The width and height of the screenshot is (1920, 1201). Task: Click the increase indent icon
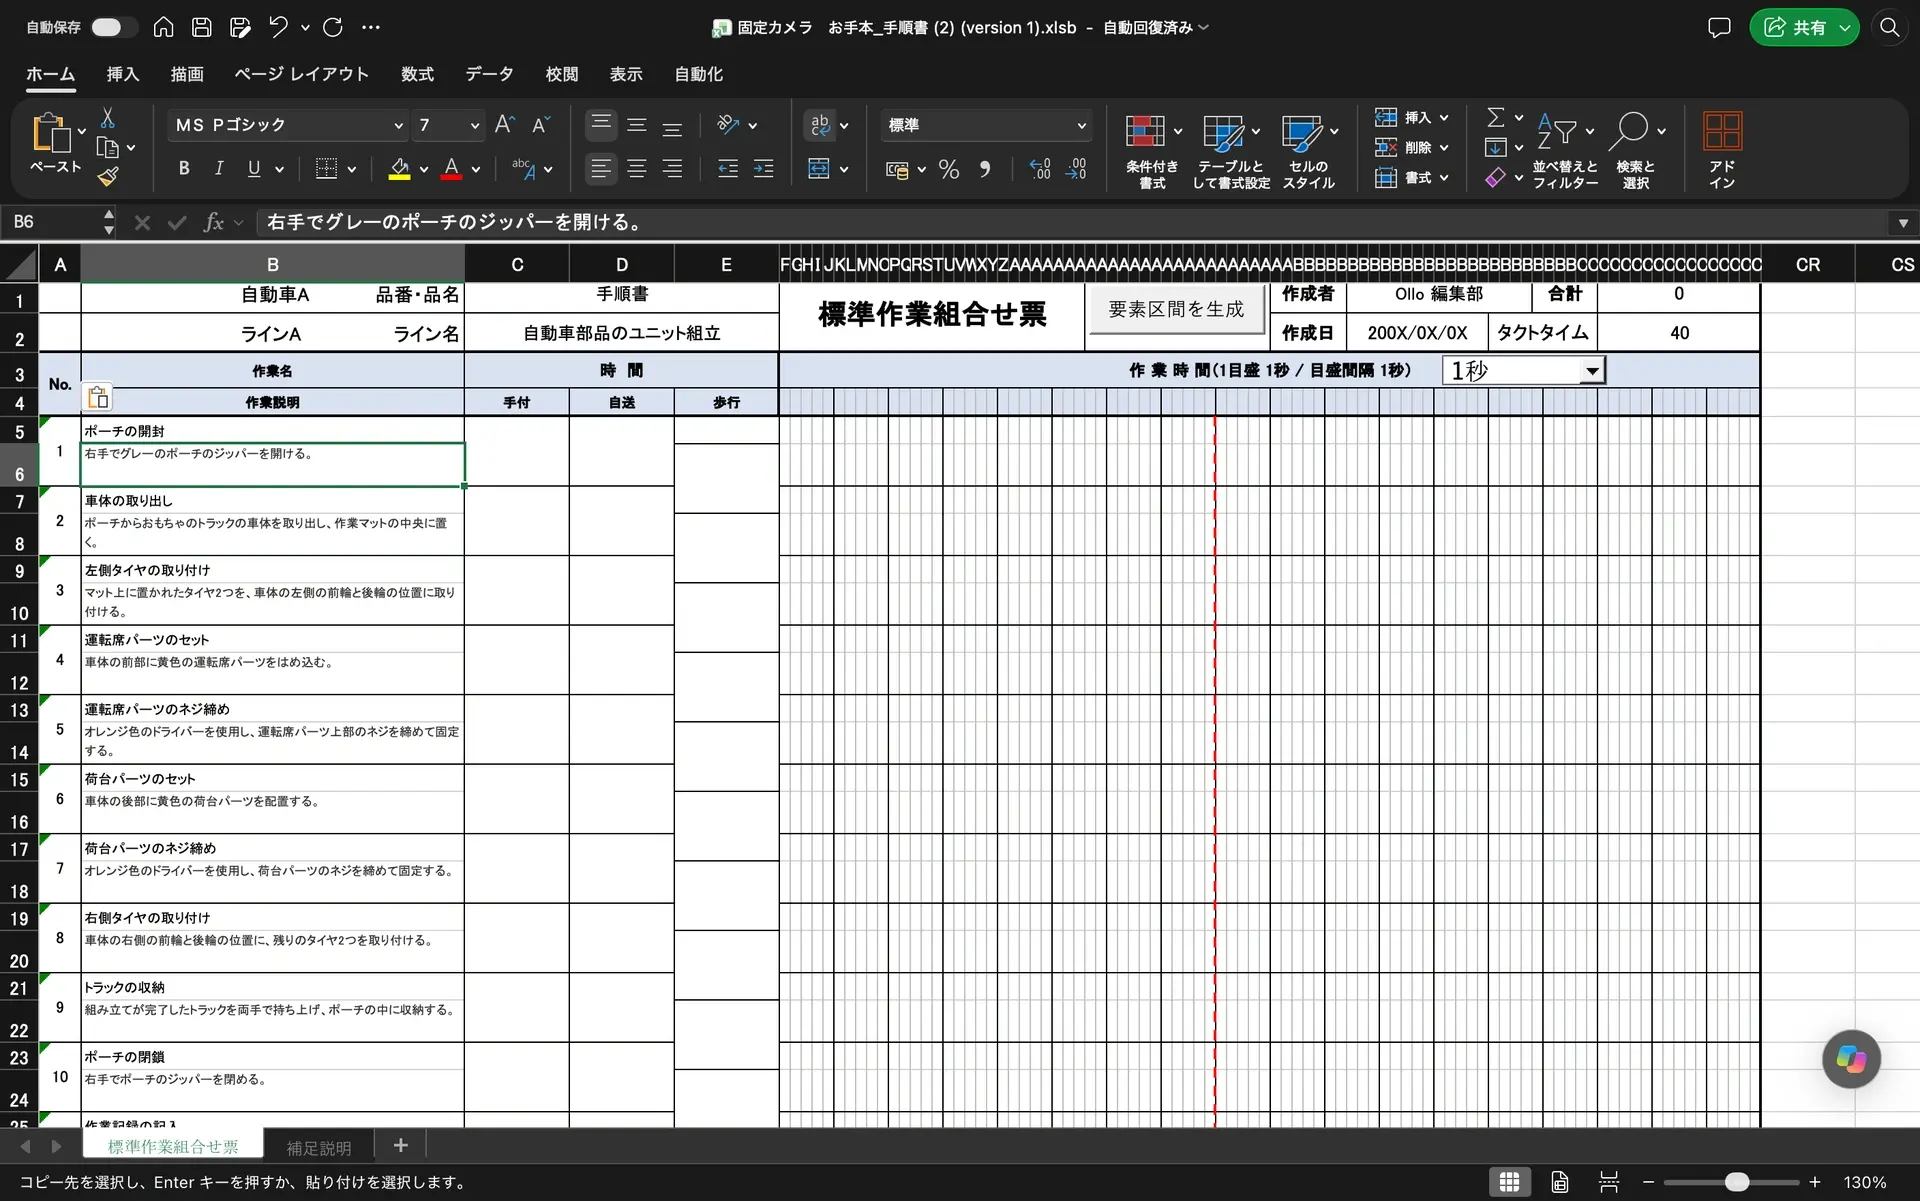(763, 169)
